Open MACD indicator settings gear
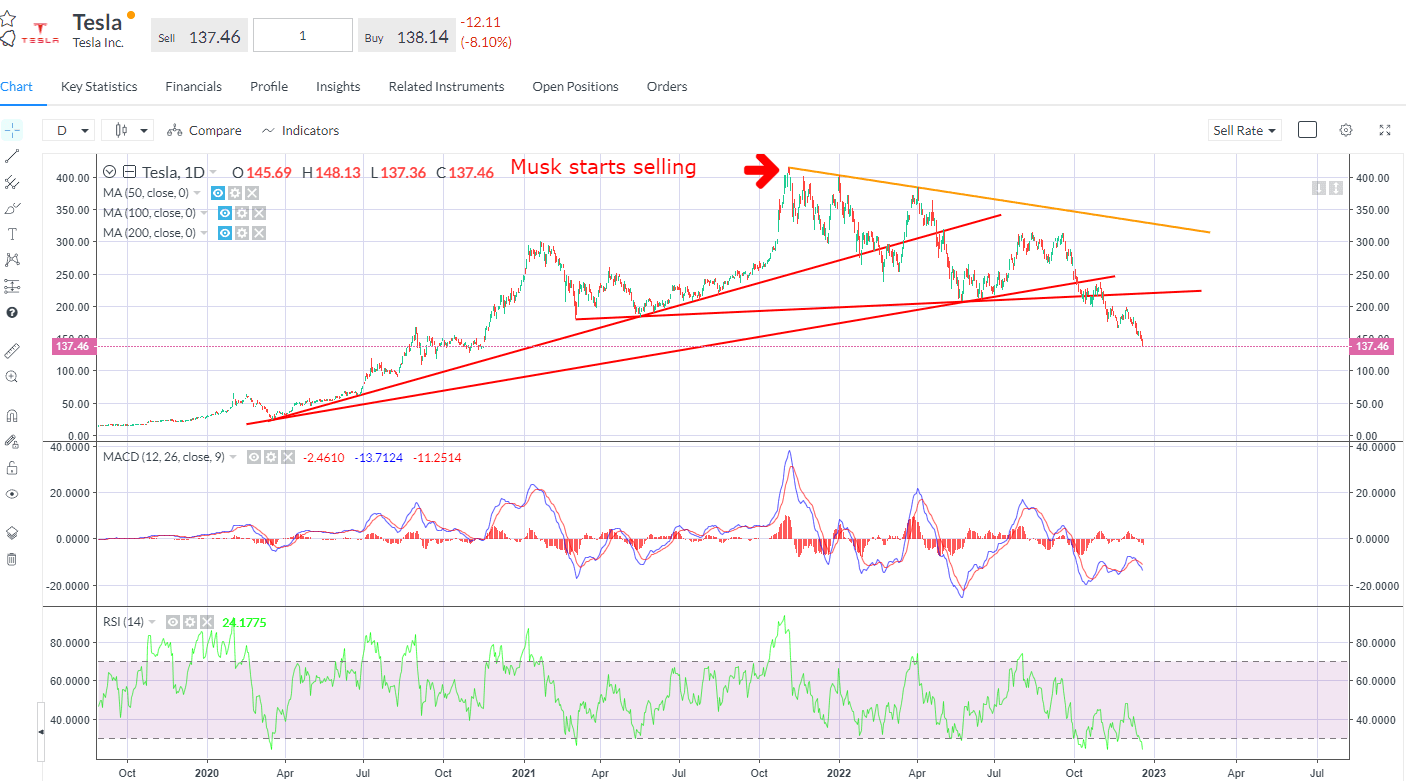This screenshot has height=781, width=1406. click(271, 457)
